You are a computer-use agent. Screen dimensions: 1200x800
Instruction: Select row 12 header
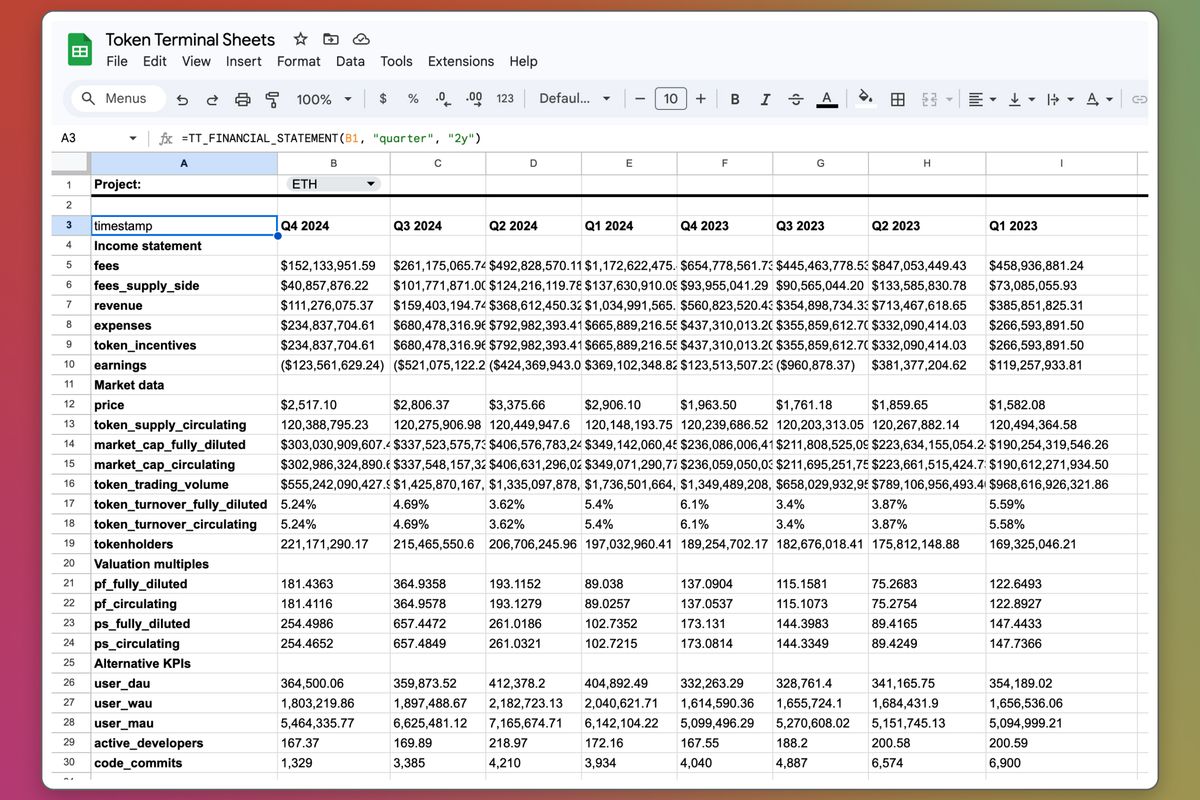[x=69, y=405]
